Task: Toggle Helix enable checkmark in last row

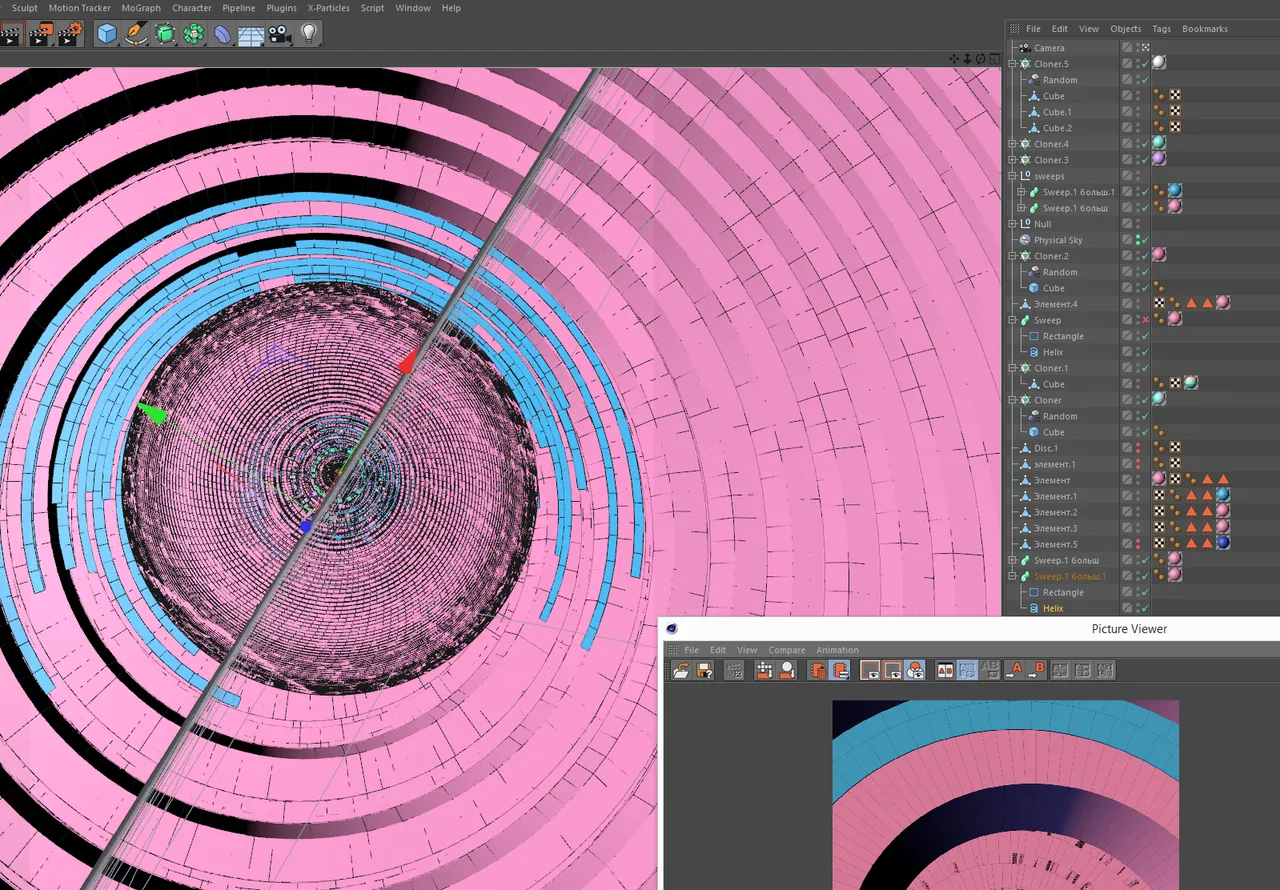Action: tap(1146, 608)
